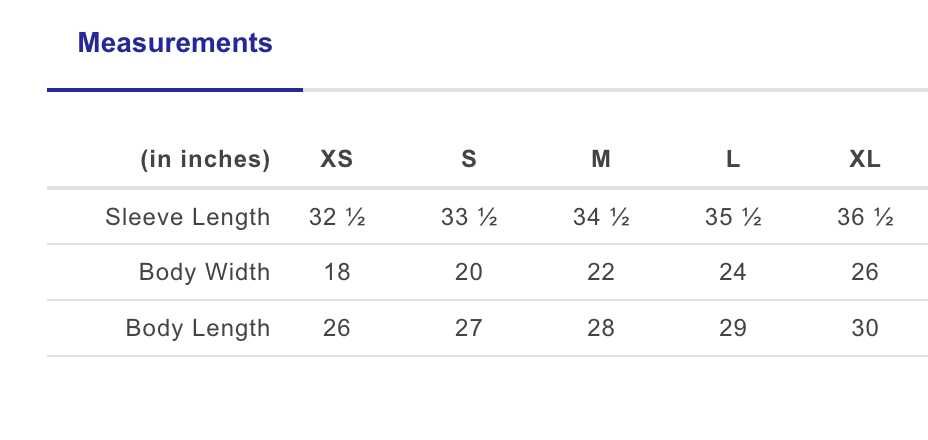The image size is (928, 440).
Task: Select the XL size column header
Action: [865, 159]
